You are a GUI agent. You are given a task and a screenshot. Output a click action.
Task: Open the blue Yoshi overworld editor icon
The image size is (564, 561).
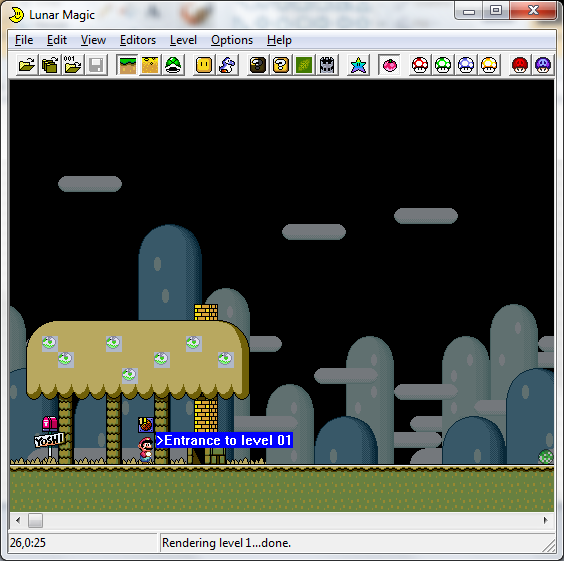click(227, 65)
